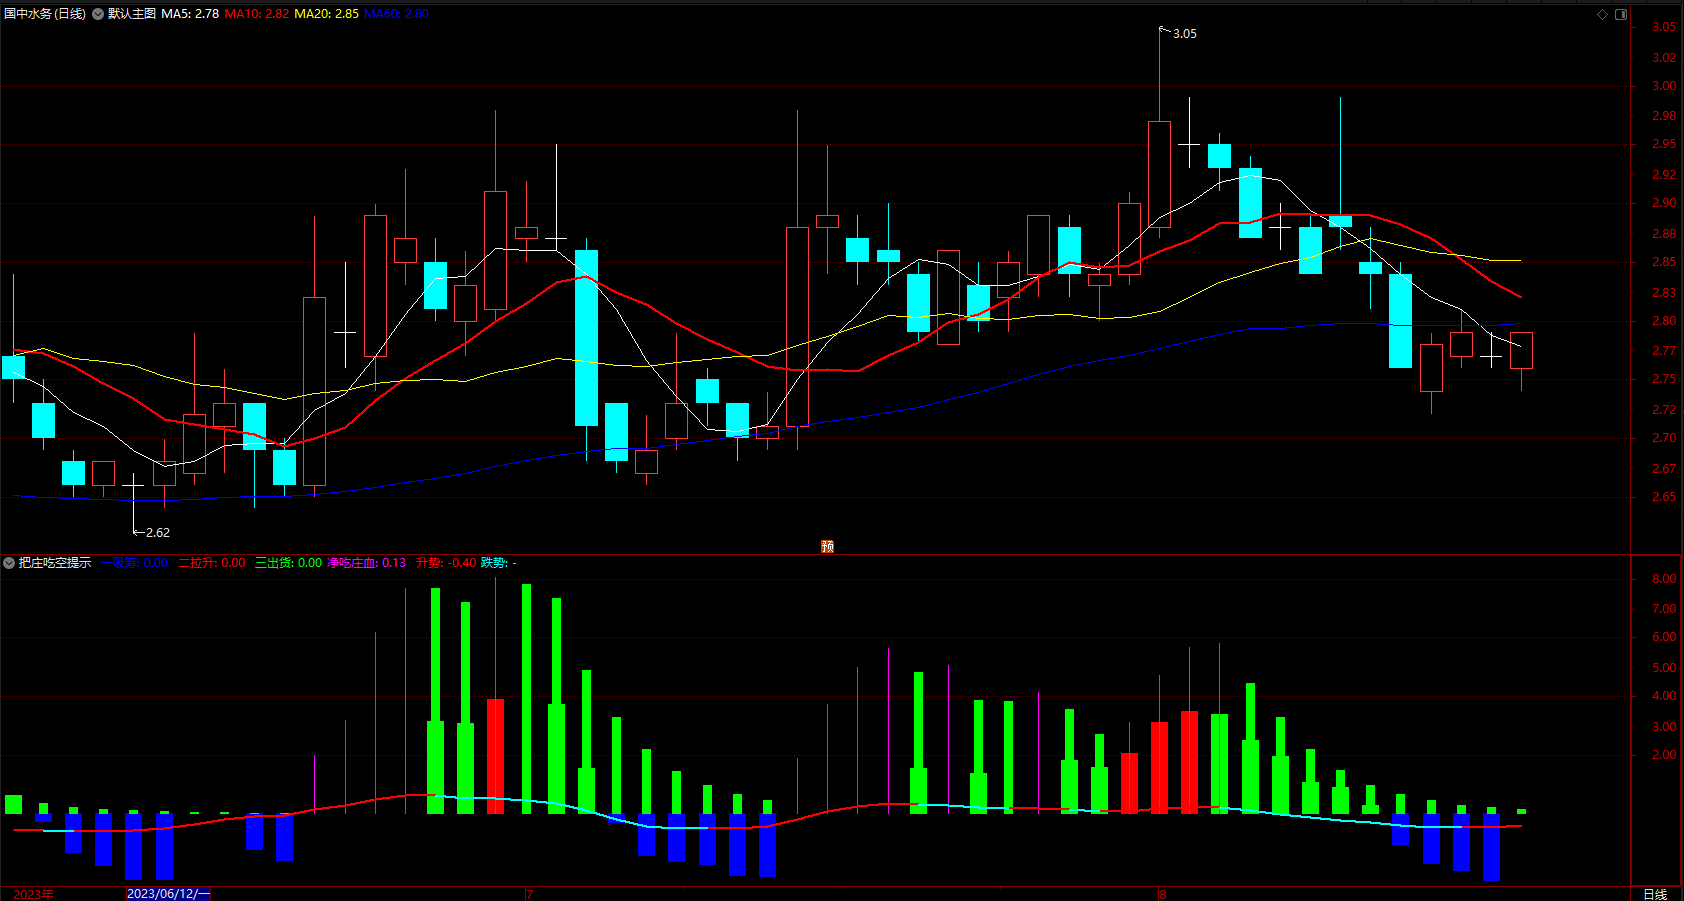Click the 2.62 low price annotation
1684x901 pixels.
(x=158, y=533)
